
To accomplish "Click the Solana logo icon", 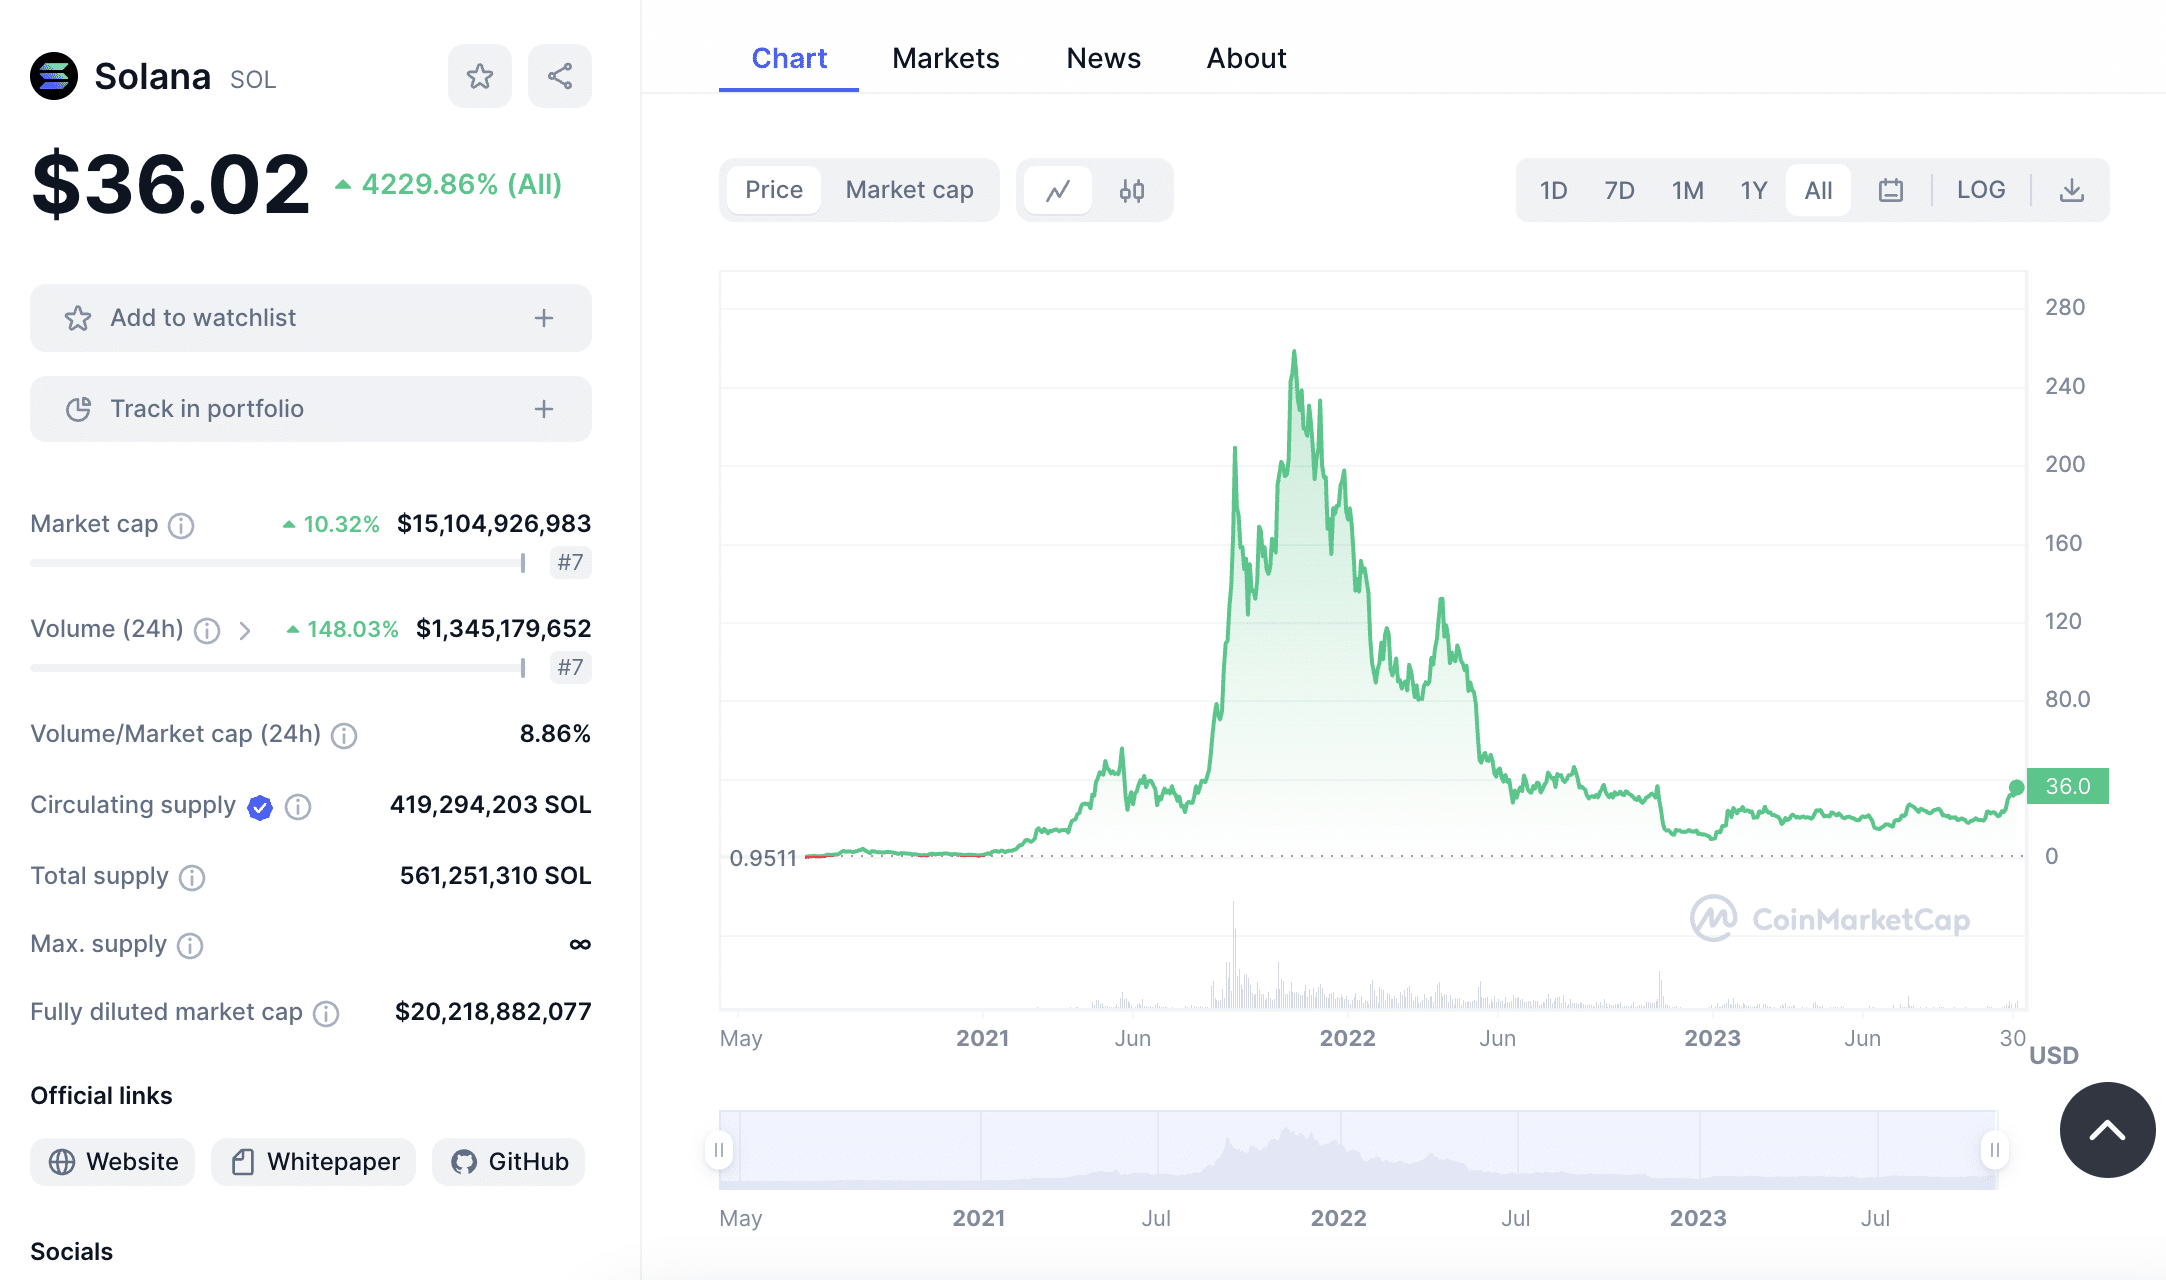I will click(54, 76).
